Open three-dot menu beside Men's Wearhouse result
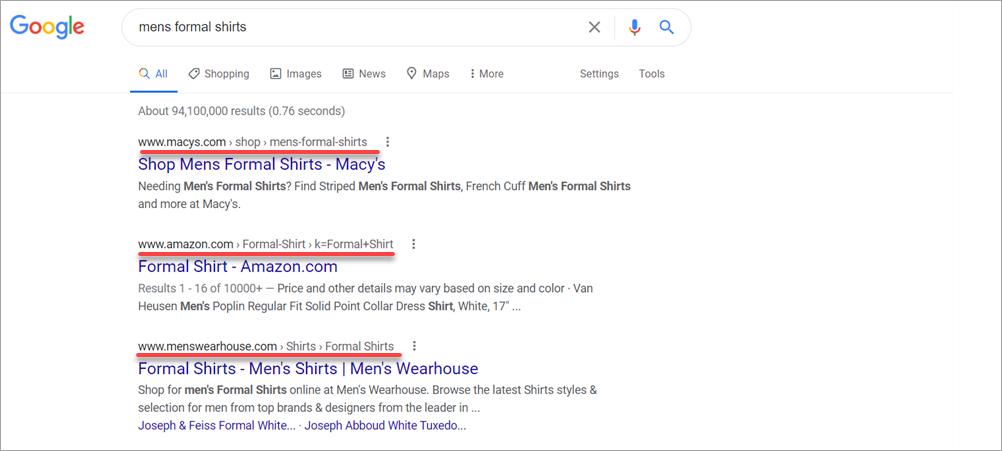Screen dimensions: 1002x451 (x=414, y=346)
